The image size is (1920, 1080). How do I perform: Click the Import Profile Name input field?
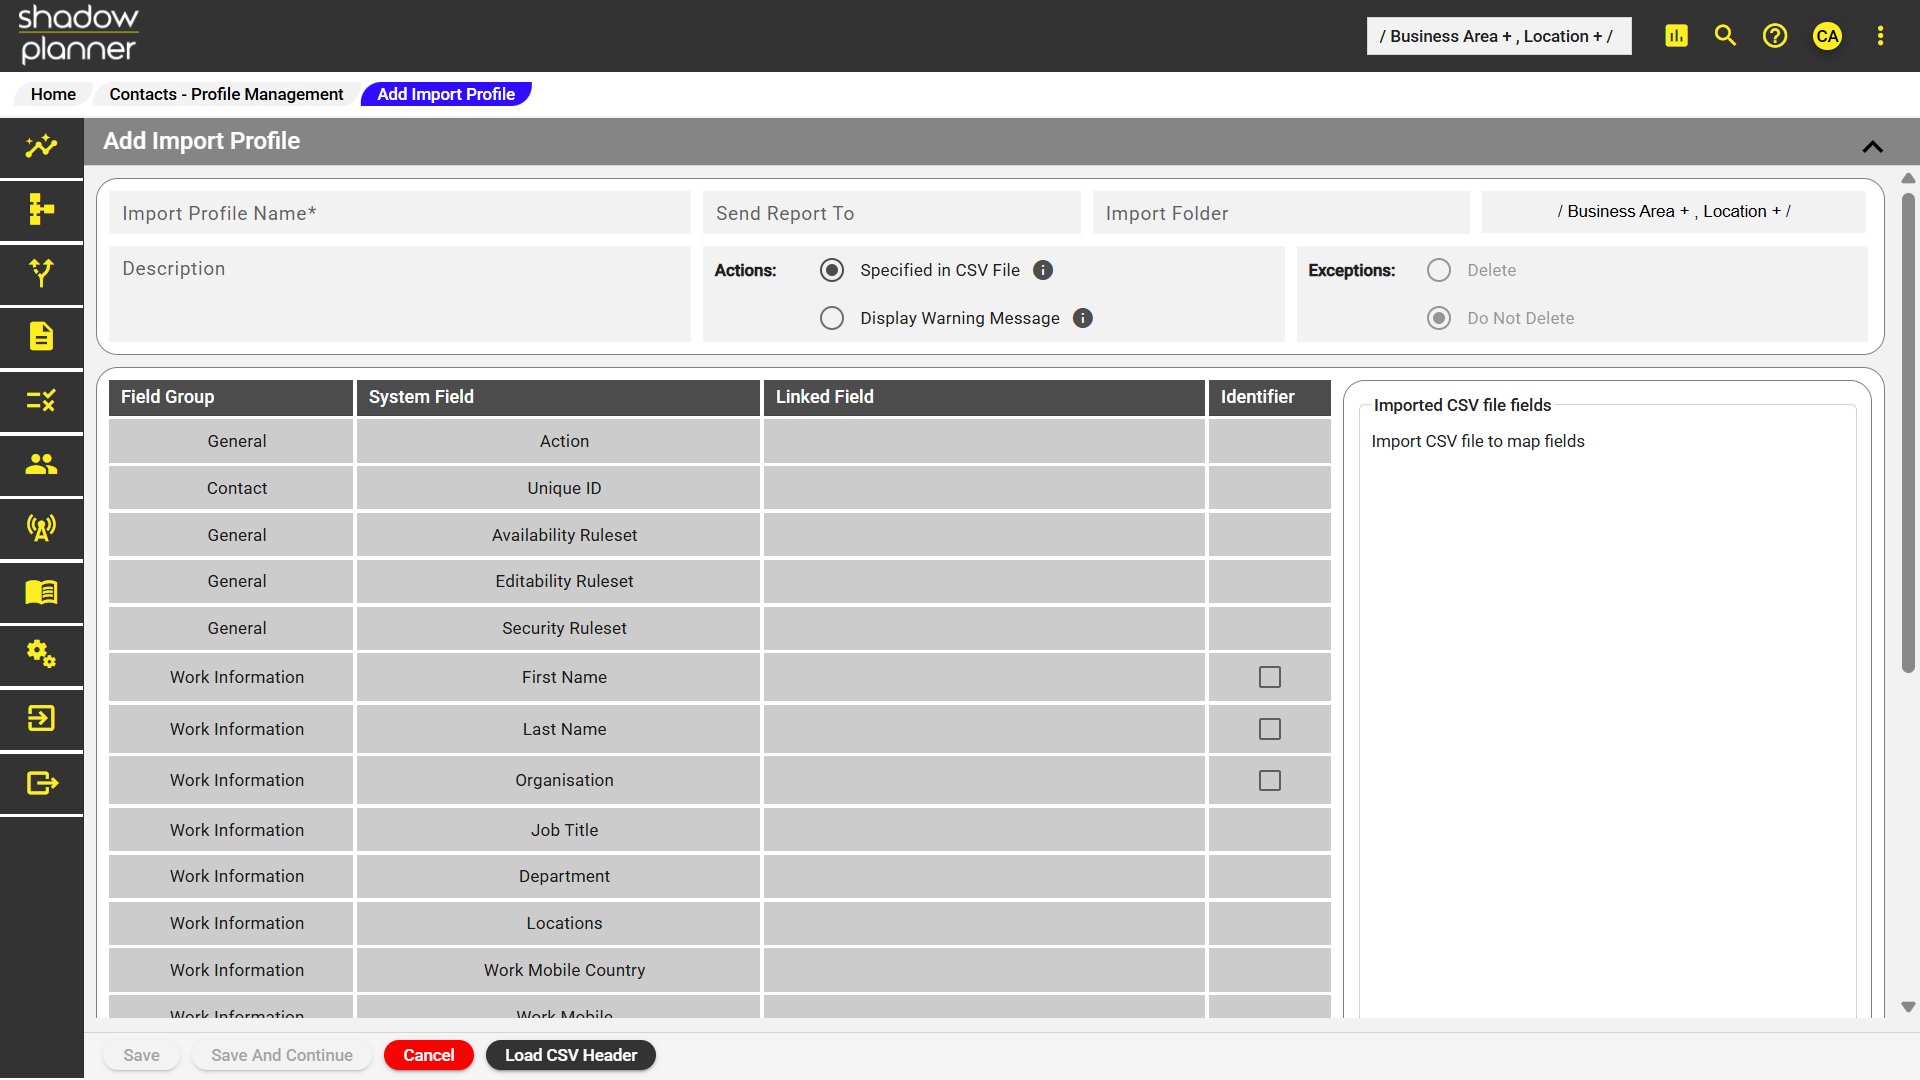click(x=399, y=212)
